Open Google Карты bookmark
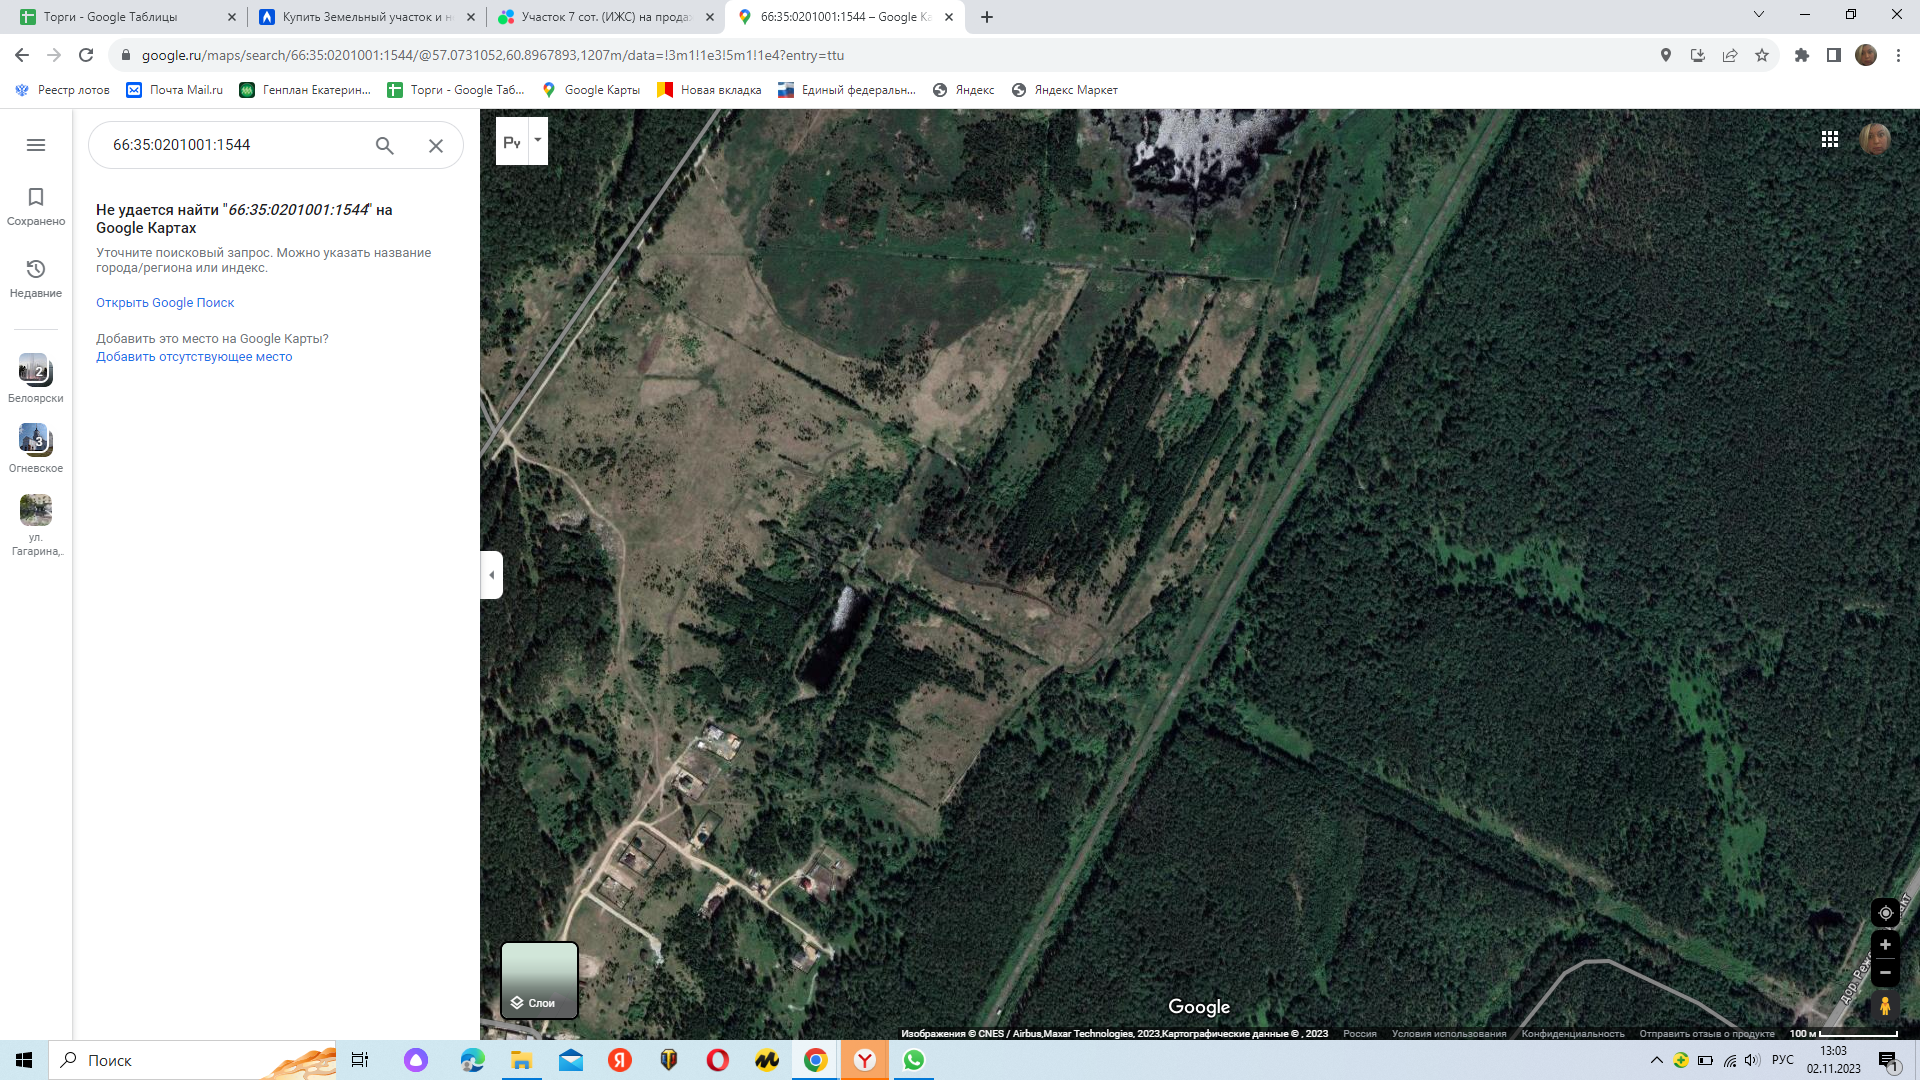This screenshot has height=1080, width=1920. [x=591, y=90]
